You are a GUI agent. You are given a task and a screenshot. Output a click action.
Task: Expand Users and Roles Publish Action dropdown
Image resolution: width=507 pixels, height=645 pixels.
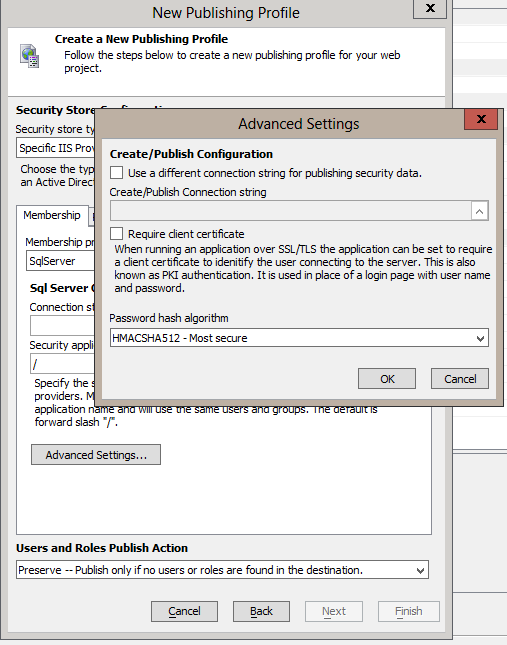(x=222, y=570)
